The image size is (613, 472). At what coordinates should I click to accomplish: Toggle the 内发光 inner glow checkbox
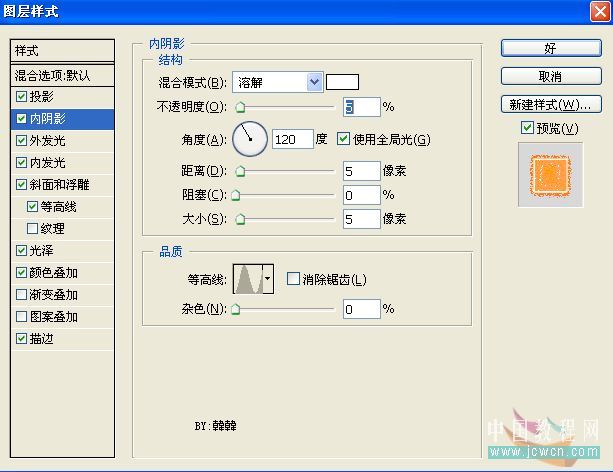21,162
